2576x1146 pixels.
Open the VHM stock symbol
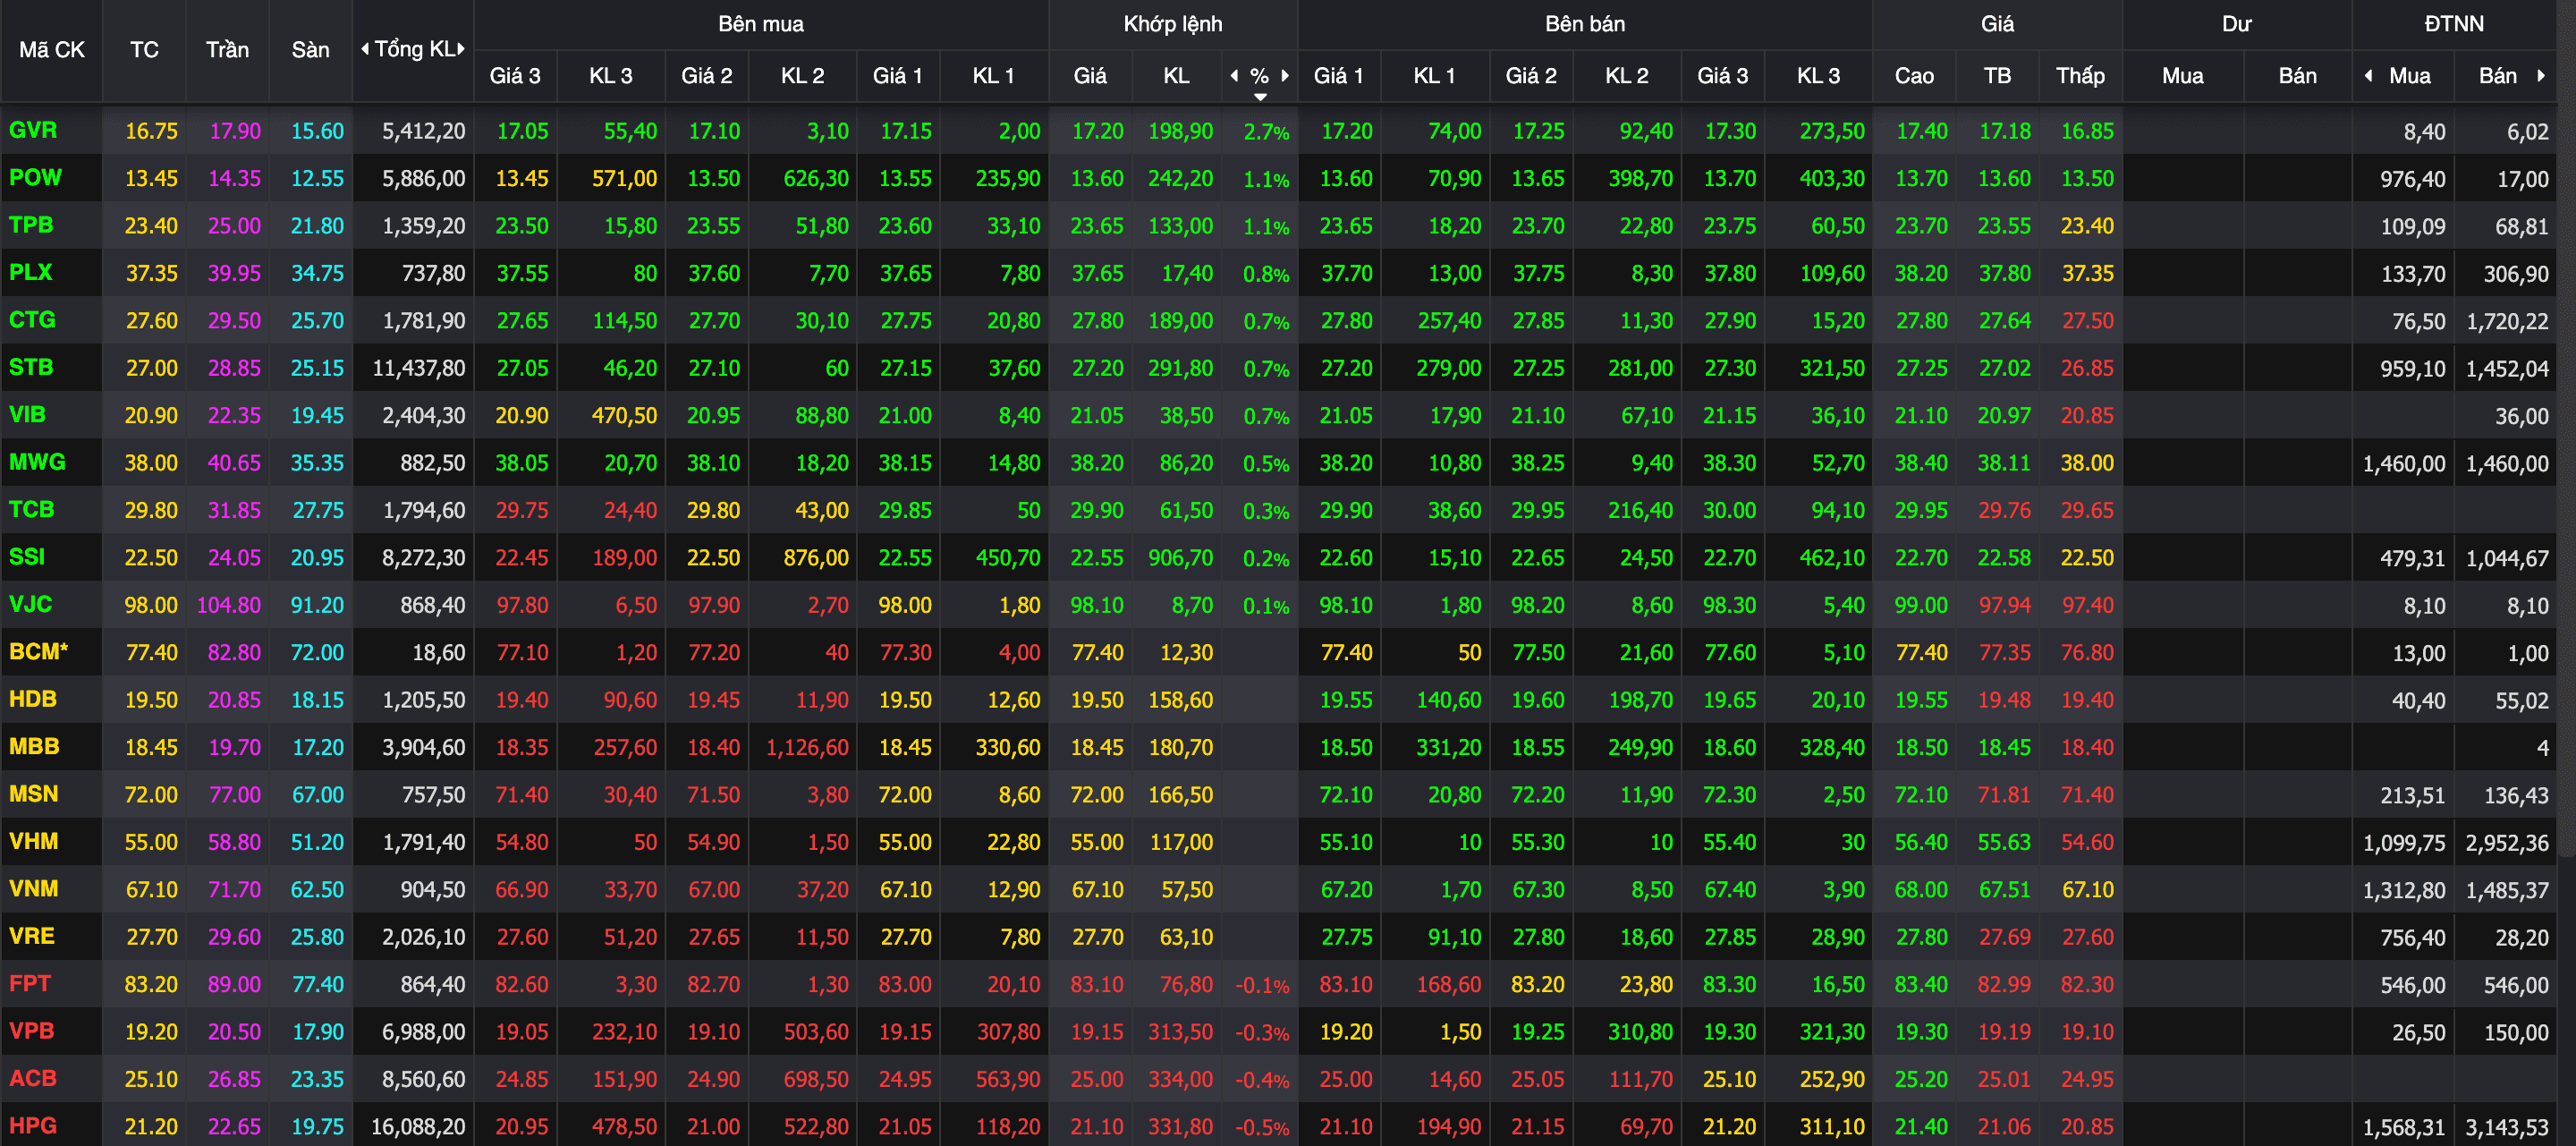[x=33, y=841]
